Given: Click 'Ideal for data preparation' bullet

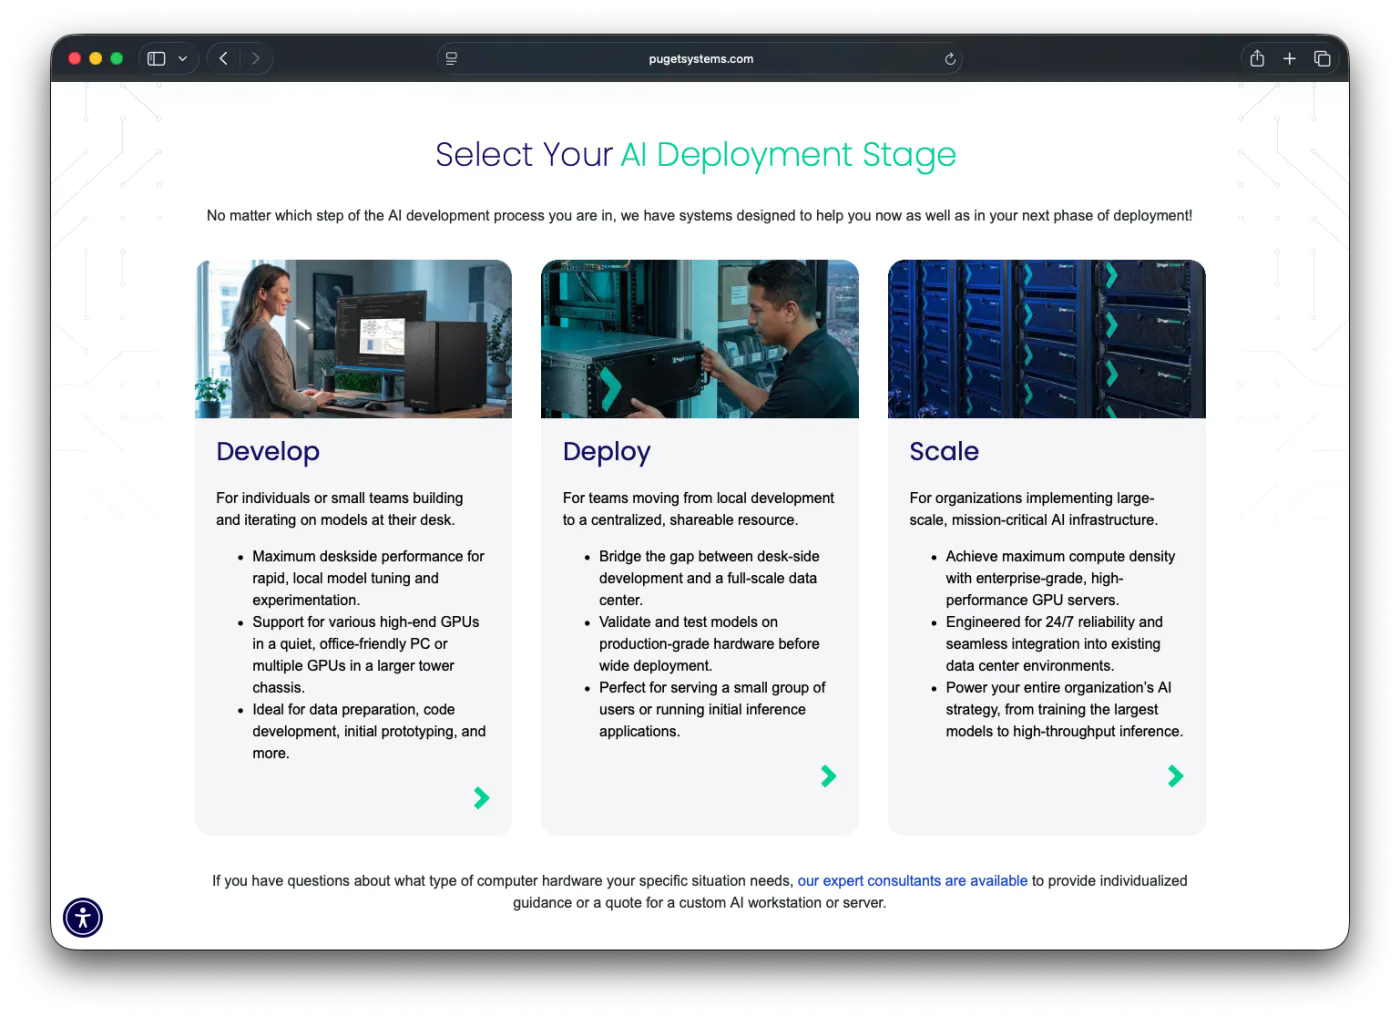Looking at the screenshot, I should 369,731.
